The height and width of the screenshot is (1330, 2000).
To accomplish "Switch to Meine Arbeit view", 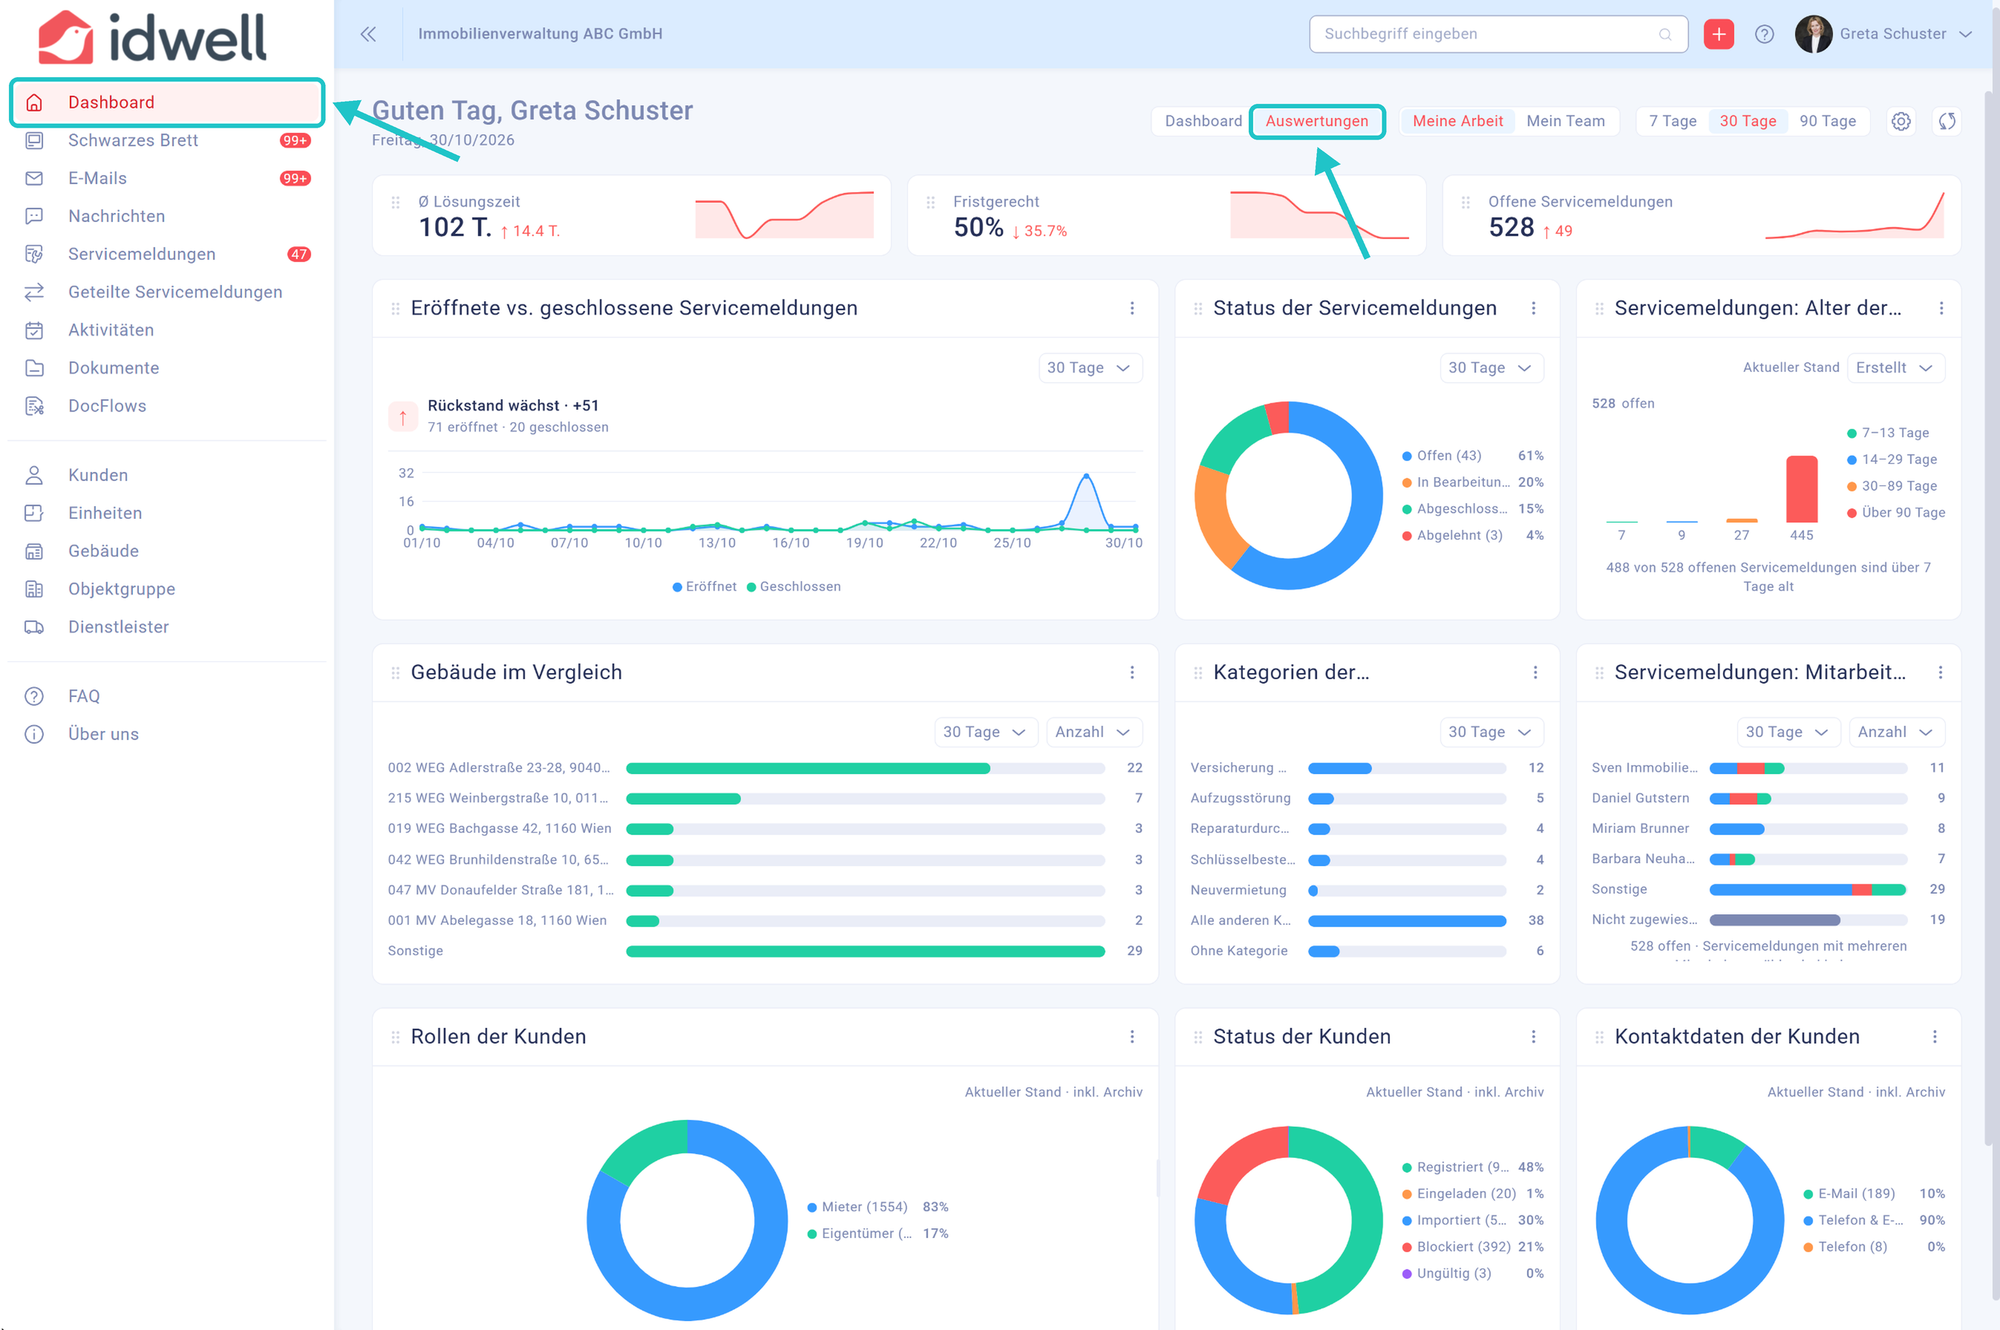I will pos(1457,121).
